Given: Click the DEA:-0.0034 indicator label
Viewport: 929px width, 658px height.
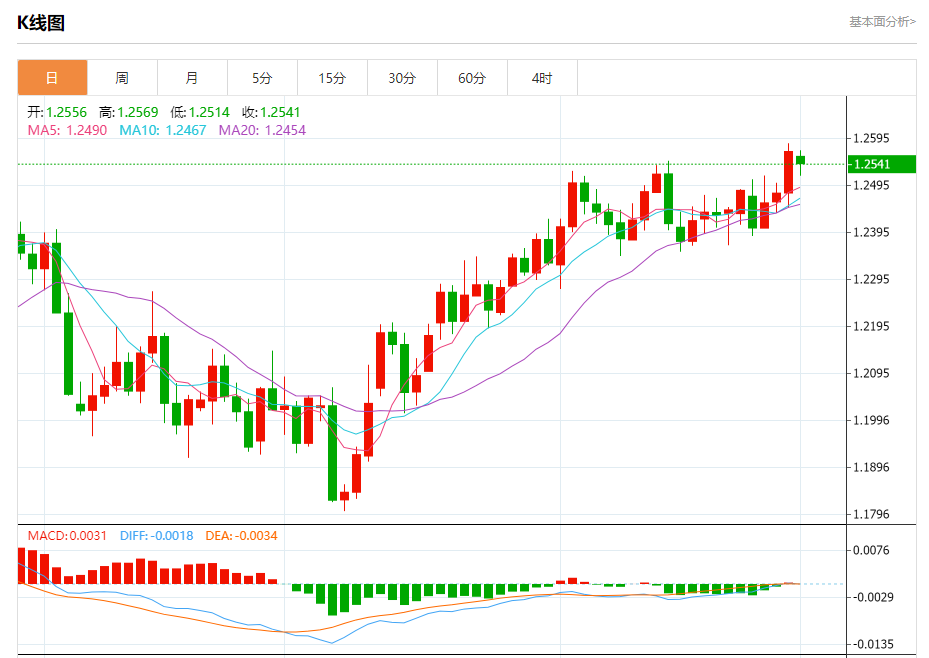Looking at the screenshot, I should click(241, 536).
